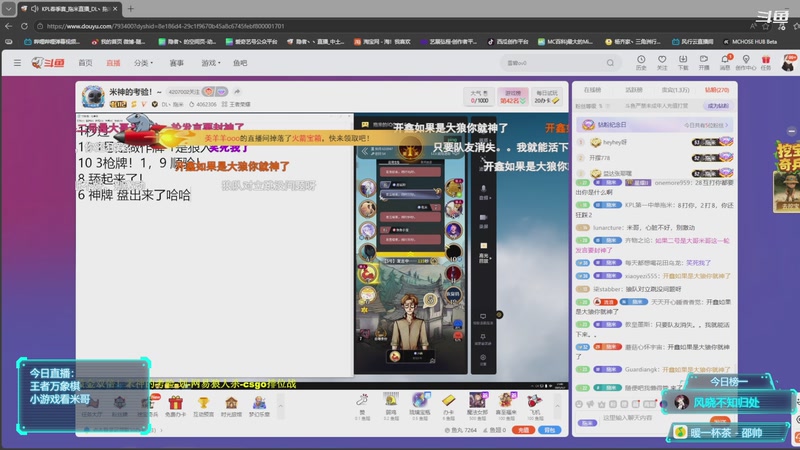Send the 办卡 gold card gift
This screenshot has width=800, height=450.
click(x=448, y=407)
